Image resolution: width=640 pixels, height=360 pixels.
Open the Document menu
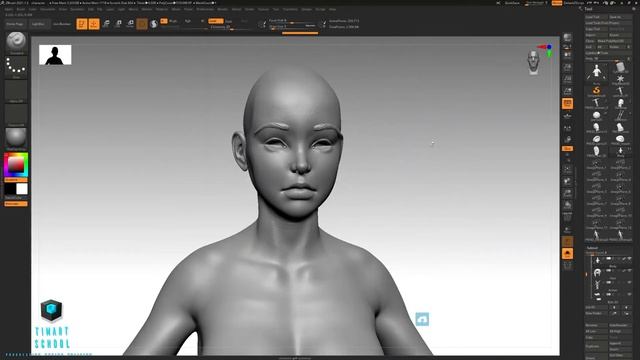[x=48, y=9]
